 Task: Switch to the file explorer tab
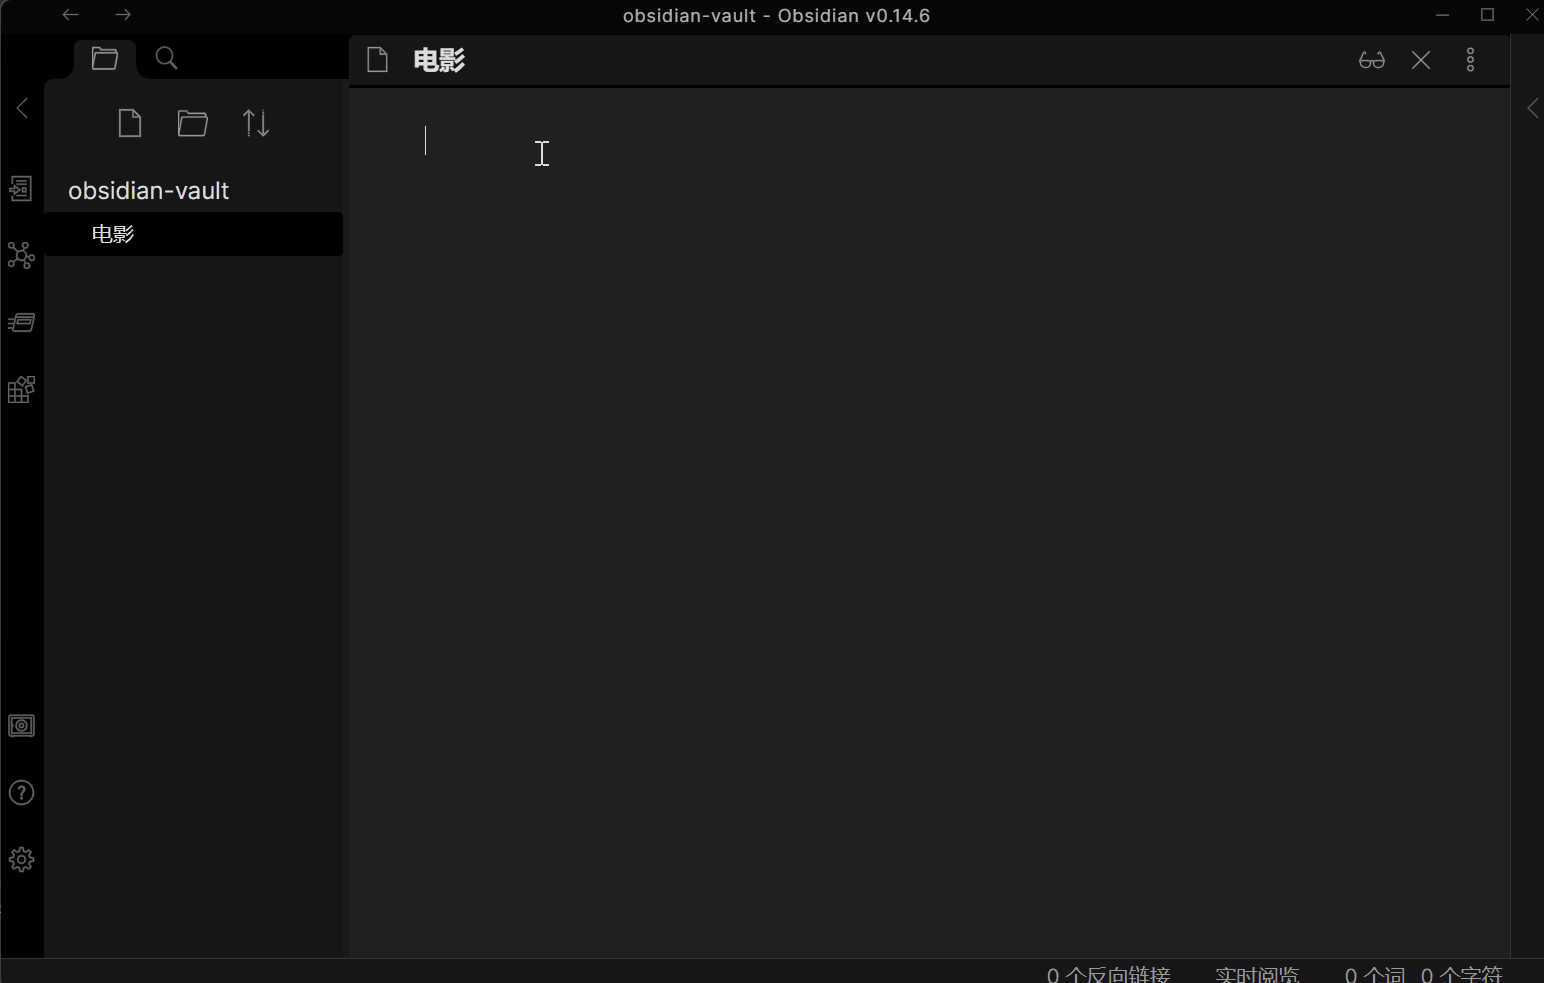coord(104,57)
